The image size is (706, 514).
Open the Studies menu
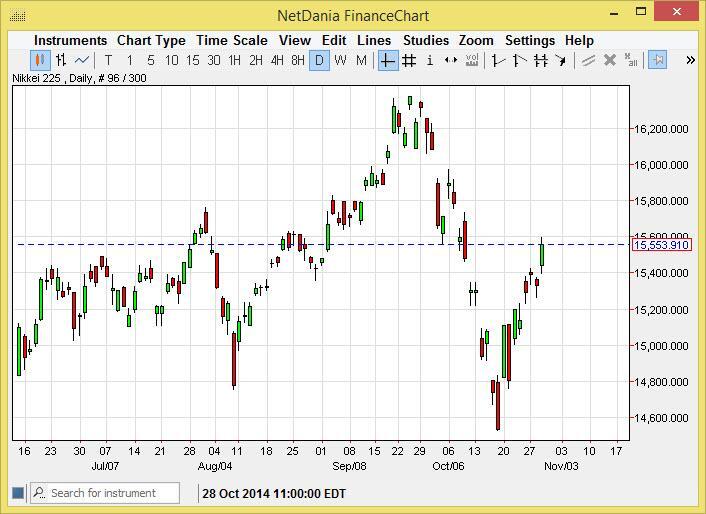coord(426,40)
